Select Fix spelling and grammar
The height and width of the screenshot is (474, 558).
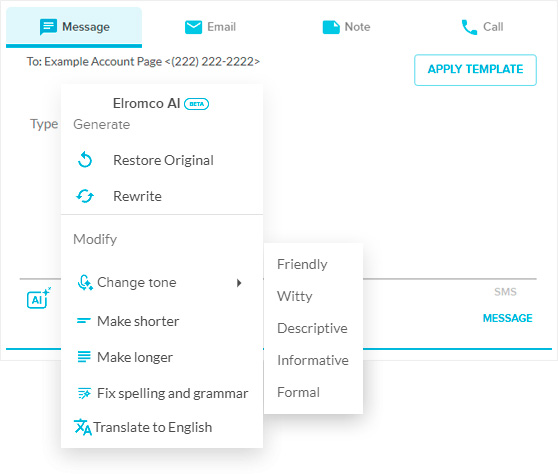tap(162, 393)
